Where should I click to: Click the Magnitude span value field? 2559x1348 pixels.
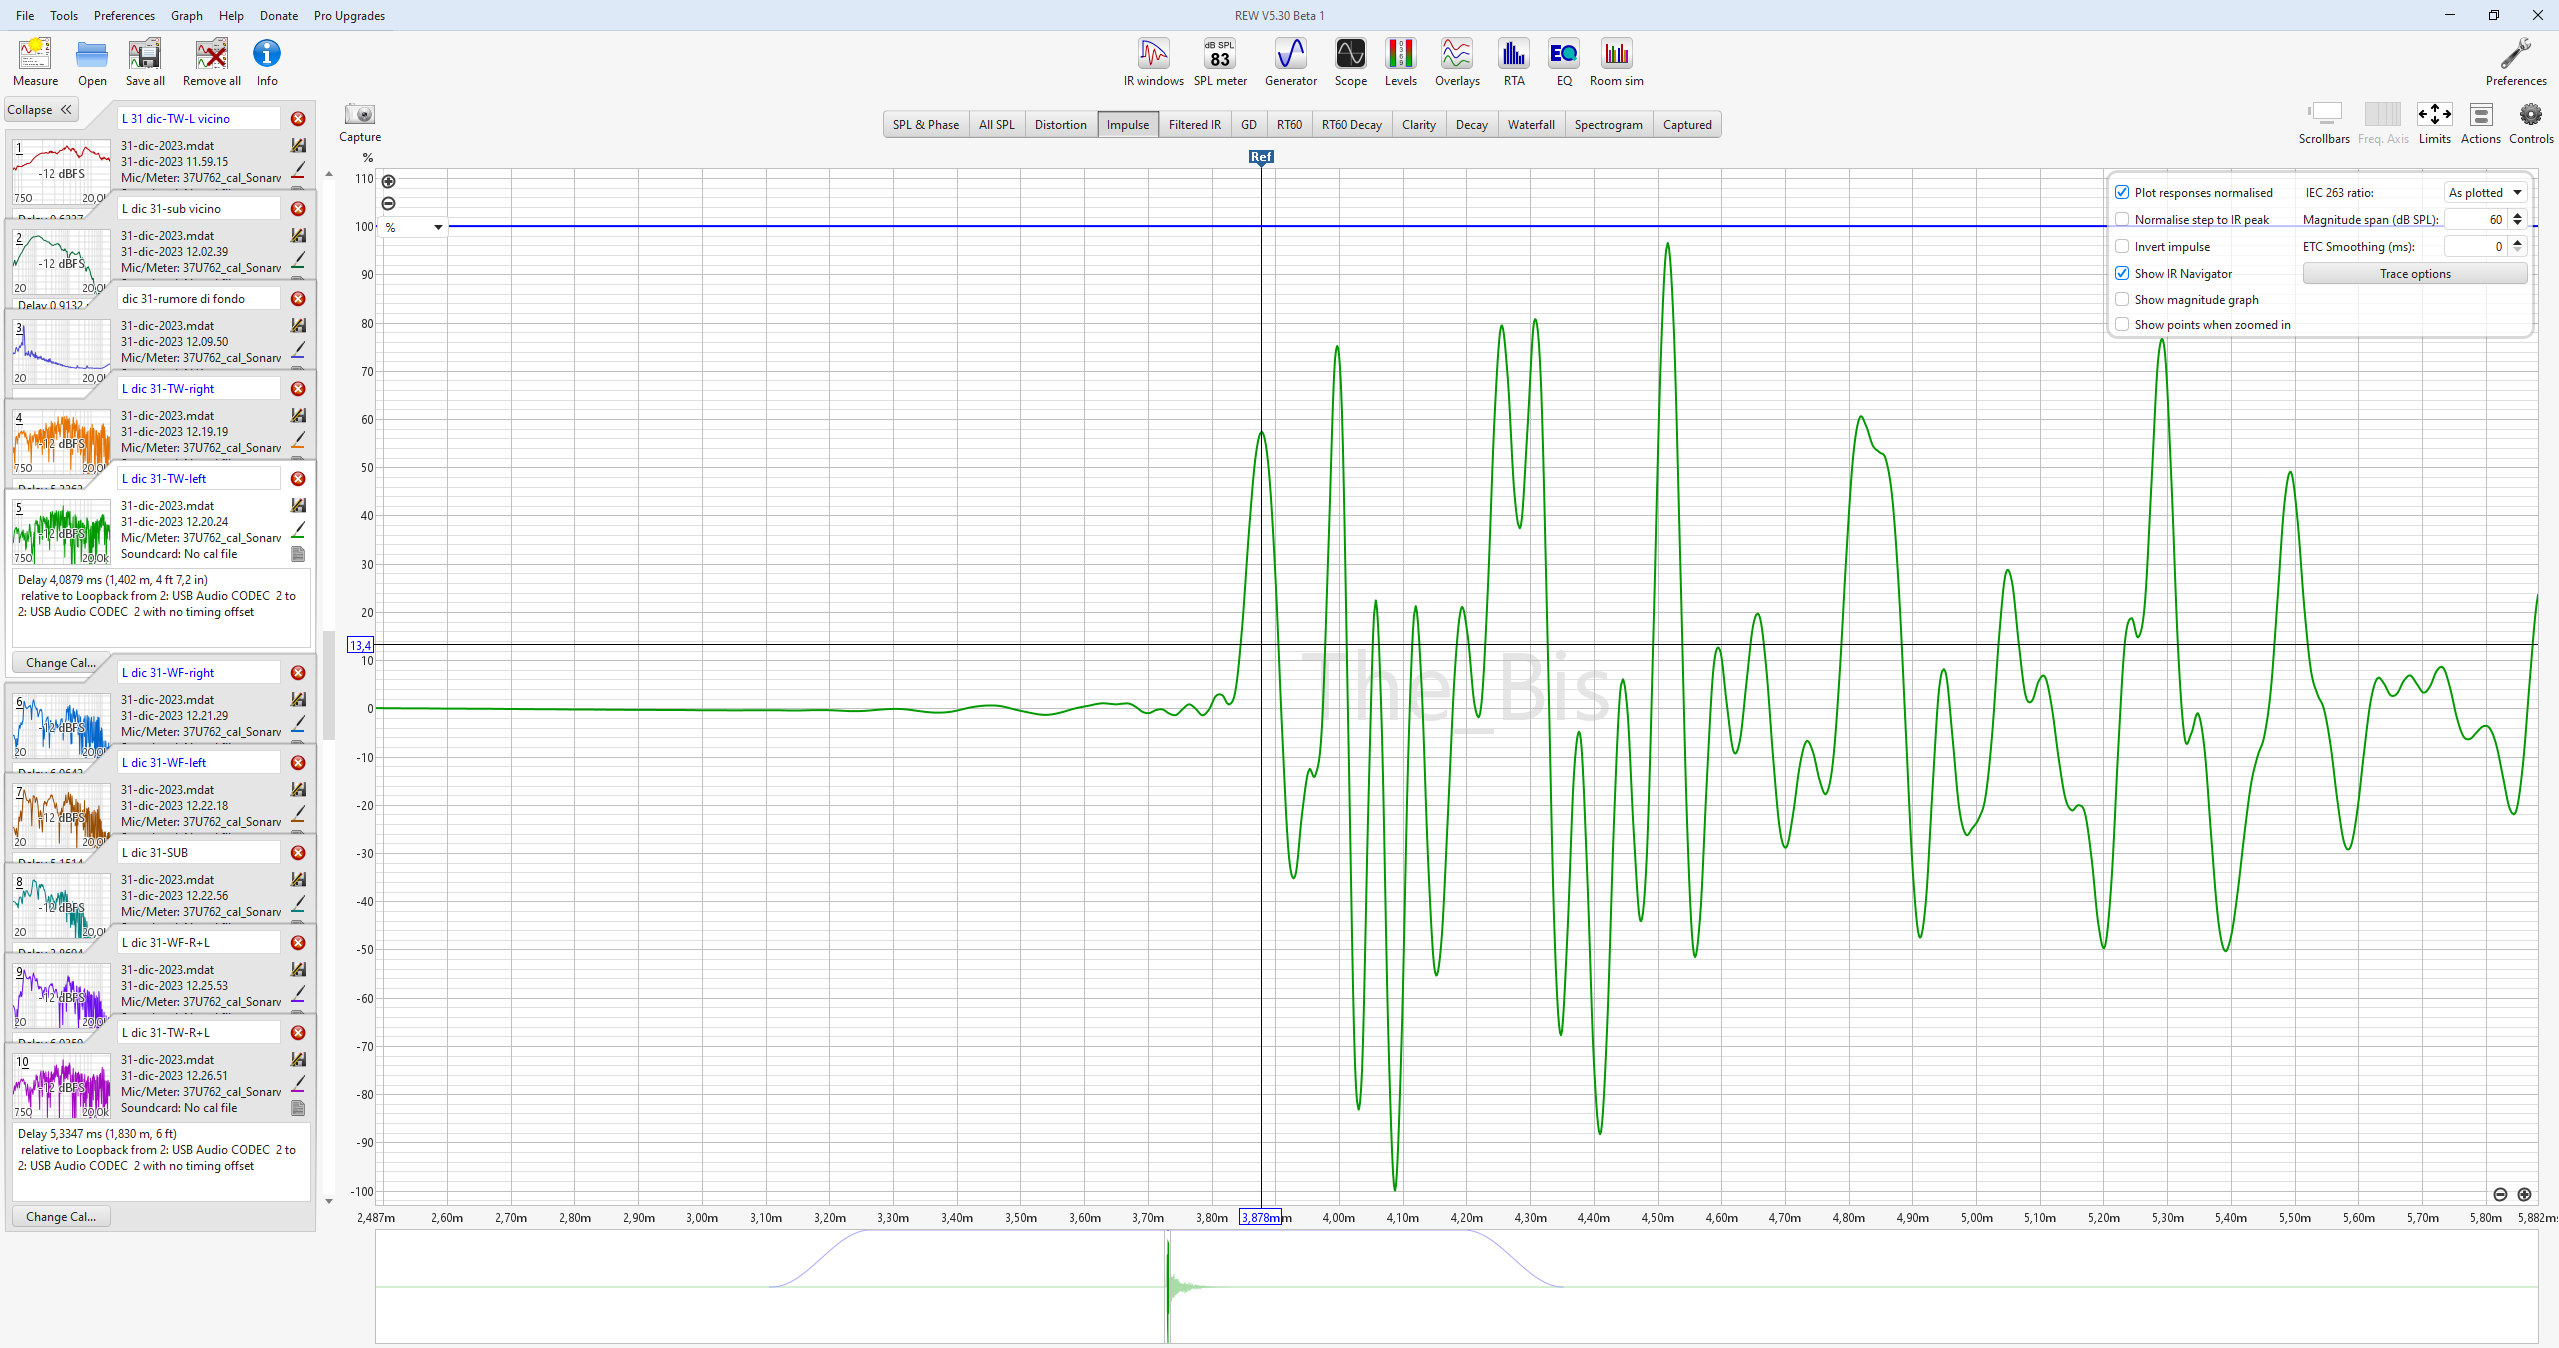point(2477,219)
